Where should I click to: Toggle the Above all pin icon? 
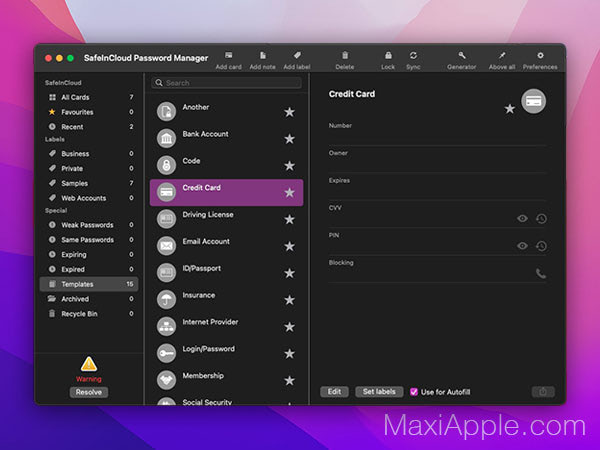click(x=502, y=55)
